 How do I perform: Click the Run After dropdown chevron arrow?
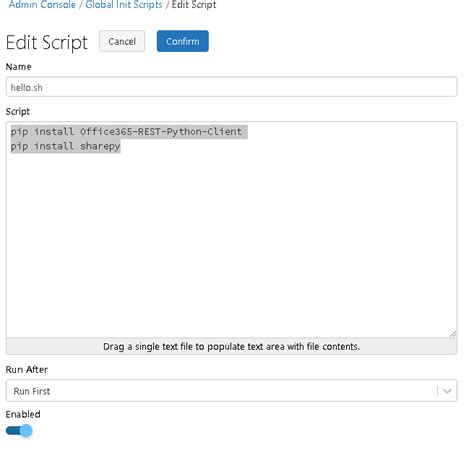[x=447, y=391]
